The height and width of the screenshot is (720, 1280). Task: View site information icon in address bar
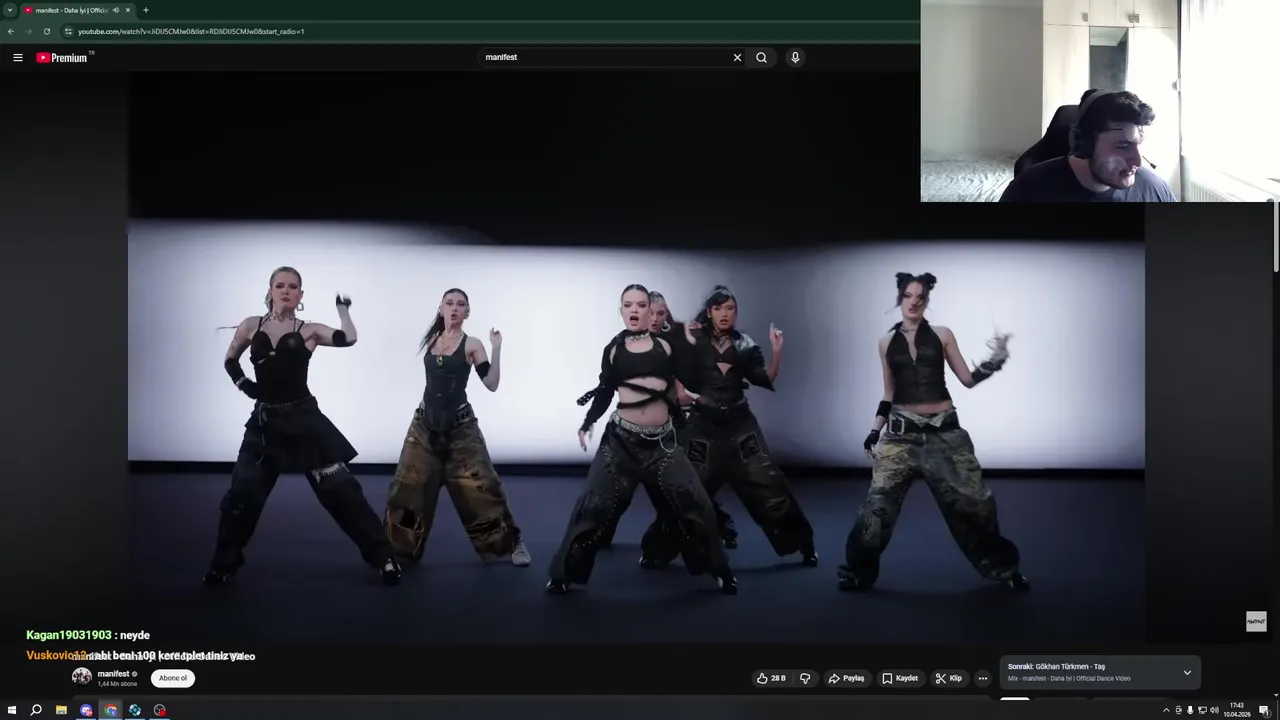click(x=68, y=31)
